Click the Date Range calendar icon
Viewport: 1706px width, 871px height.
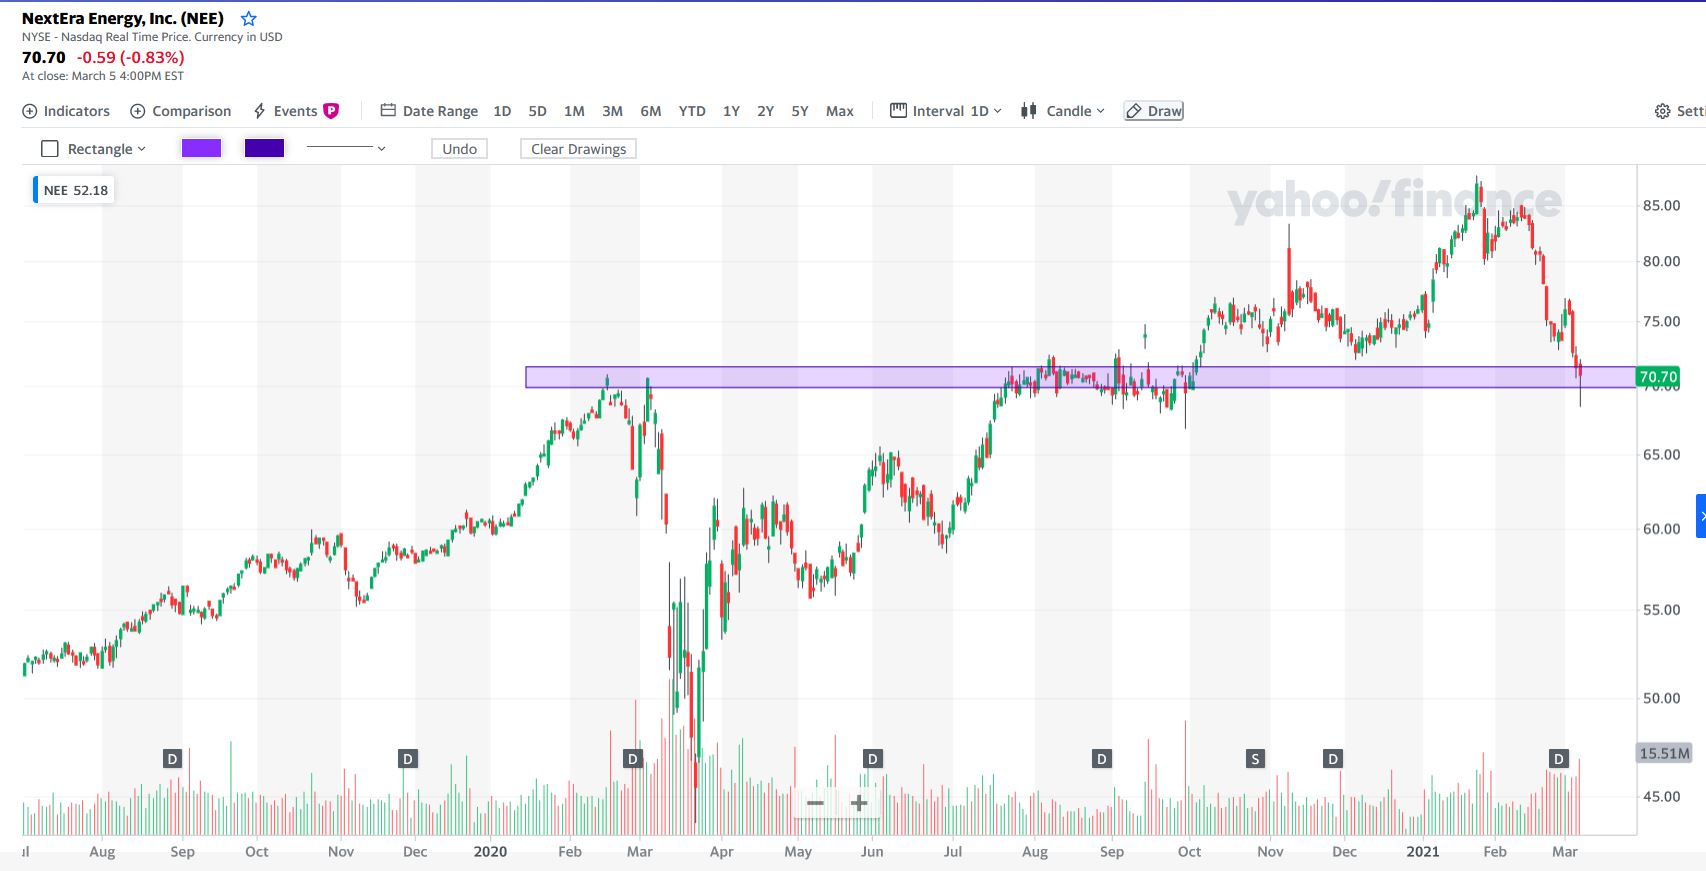point(388,111)
